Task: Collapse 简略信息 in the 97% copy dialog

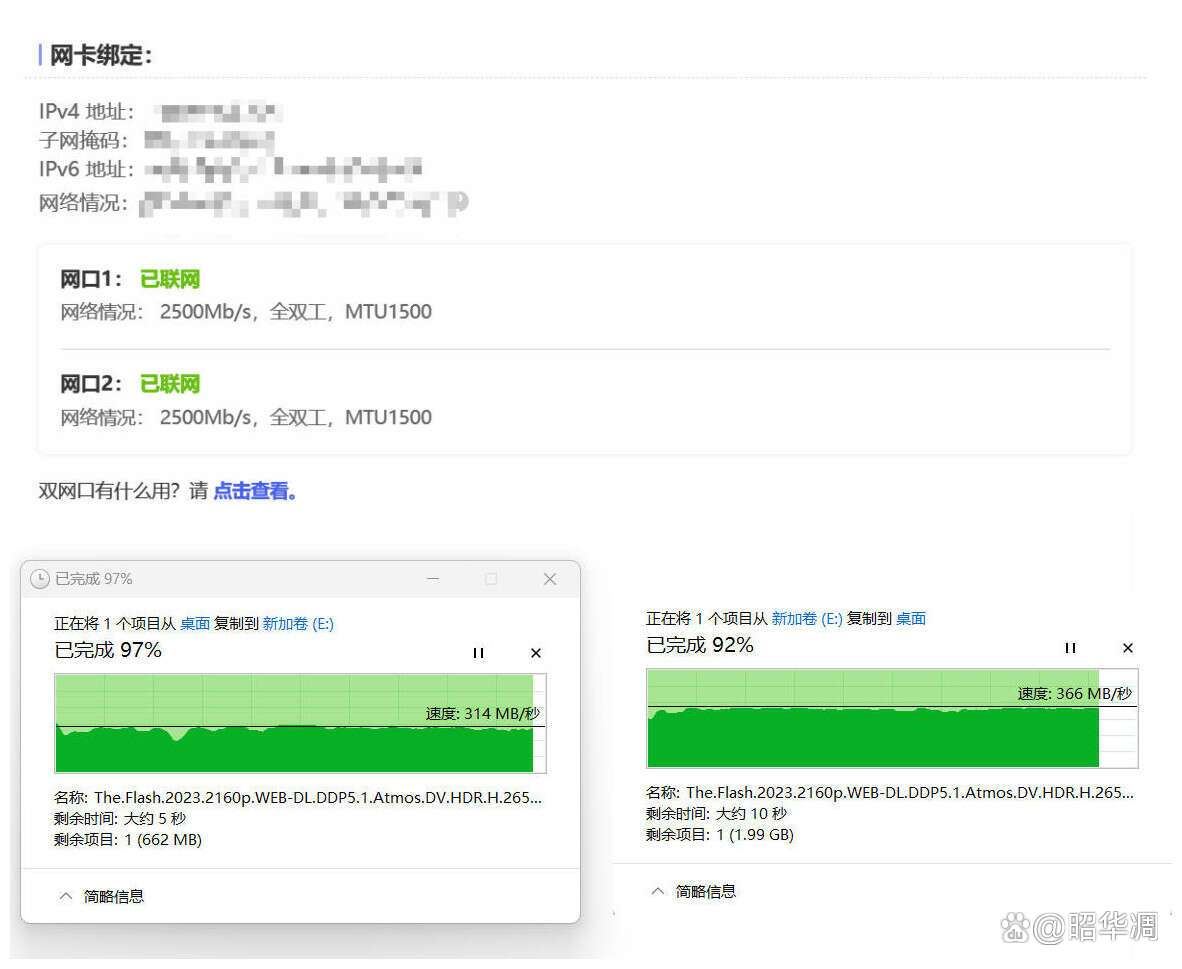Action: (100, 896)
